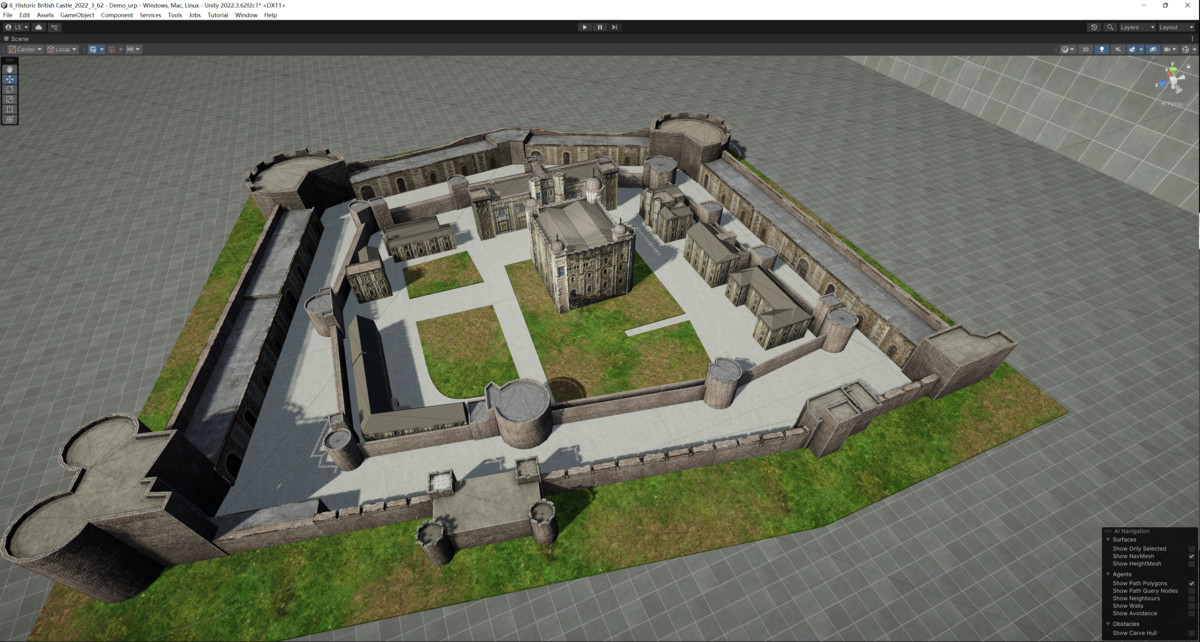
Task: Toggle scene audio speaker icon
Action: tap(1118, 49)
